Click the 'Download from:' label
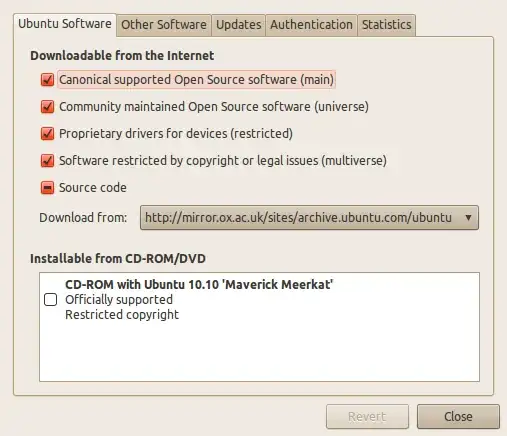This screenshot has height=436, width=507. [x=83, y=218]
